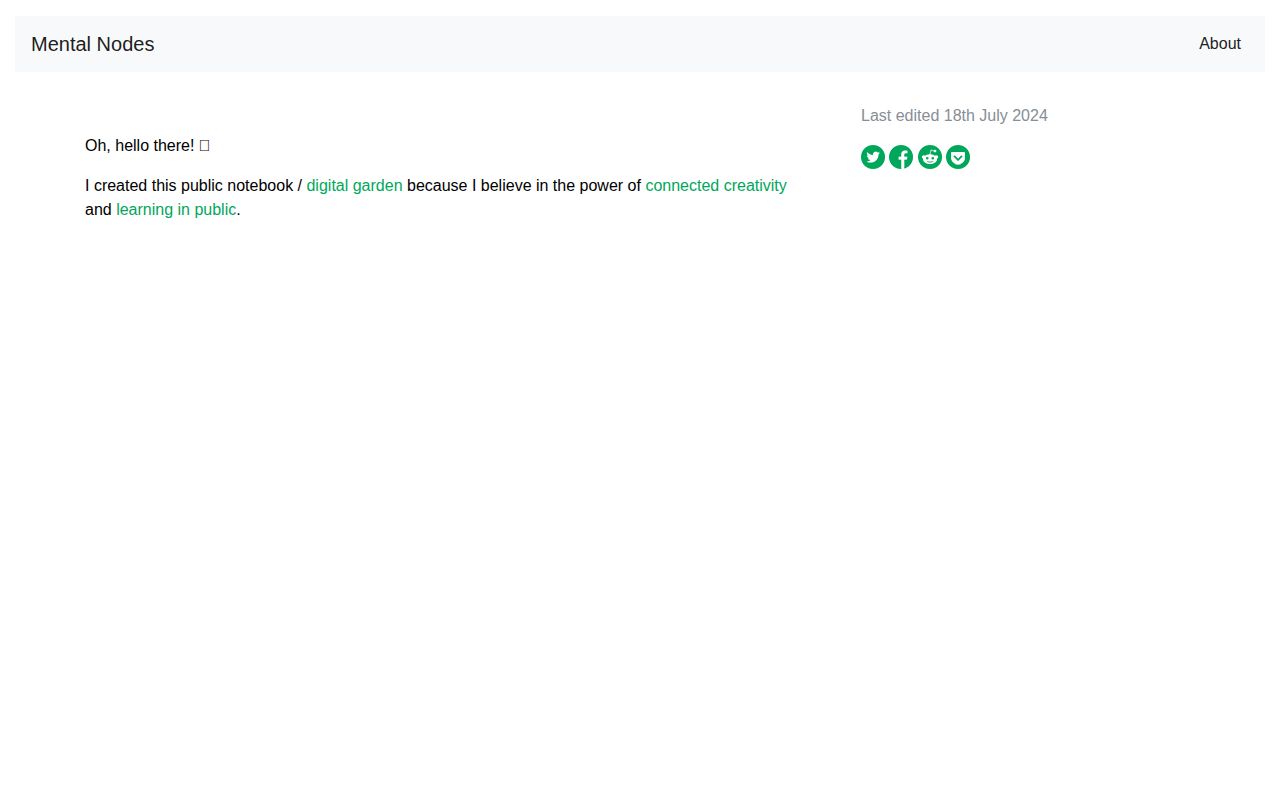Click text "because I believe in the power of"
The image size is (1280, 800).
[x=523, y=186]
